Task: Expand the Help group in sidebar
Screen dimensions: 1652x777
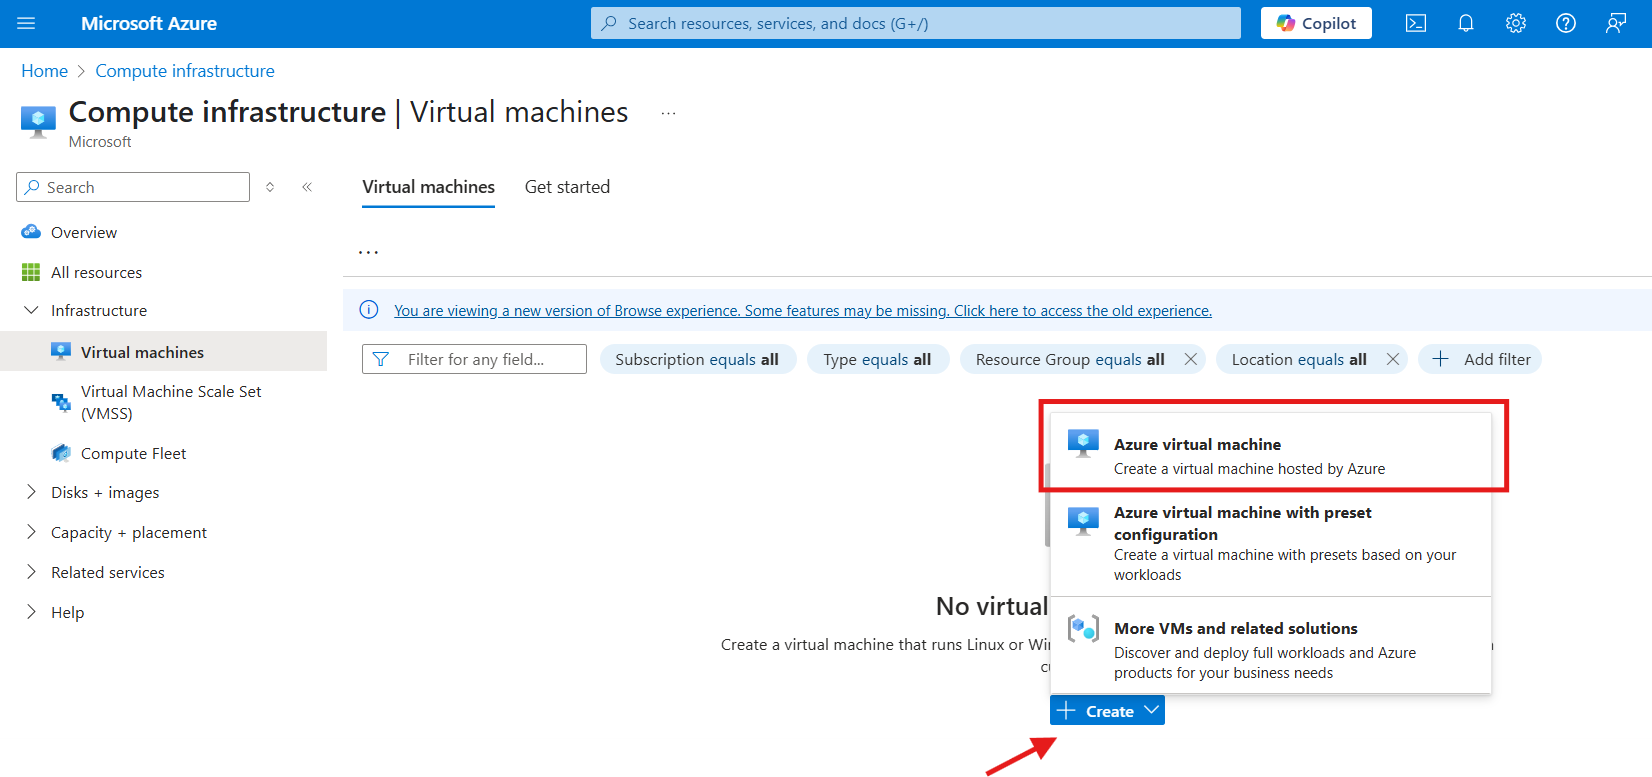Action: tap(31, 612)
